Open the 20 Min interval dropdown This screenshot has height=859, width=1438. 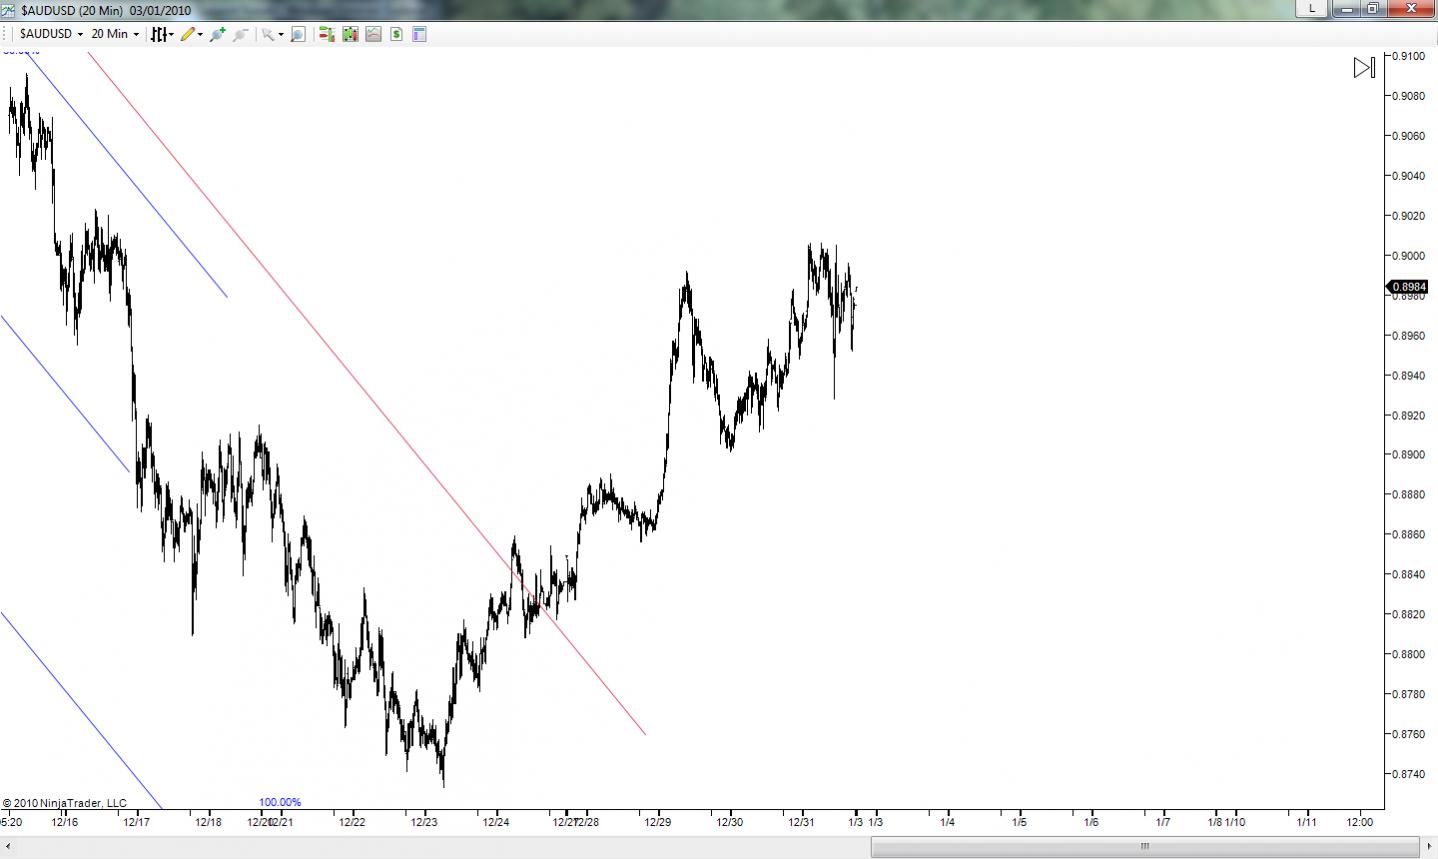tap(115, 34)
